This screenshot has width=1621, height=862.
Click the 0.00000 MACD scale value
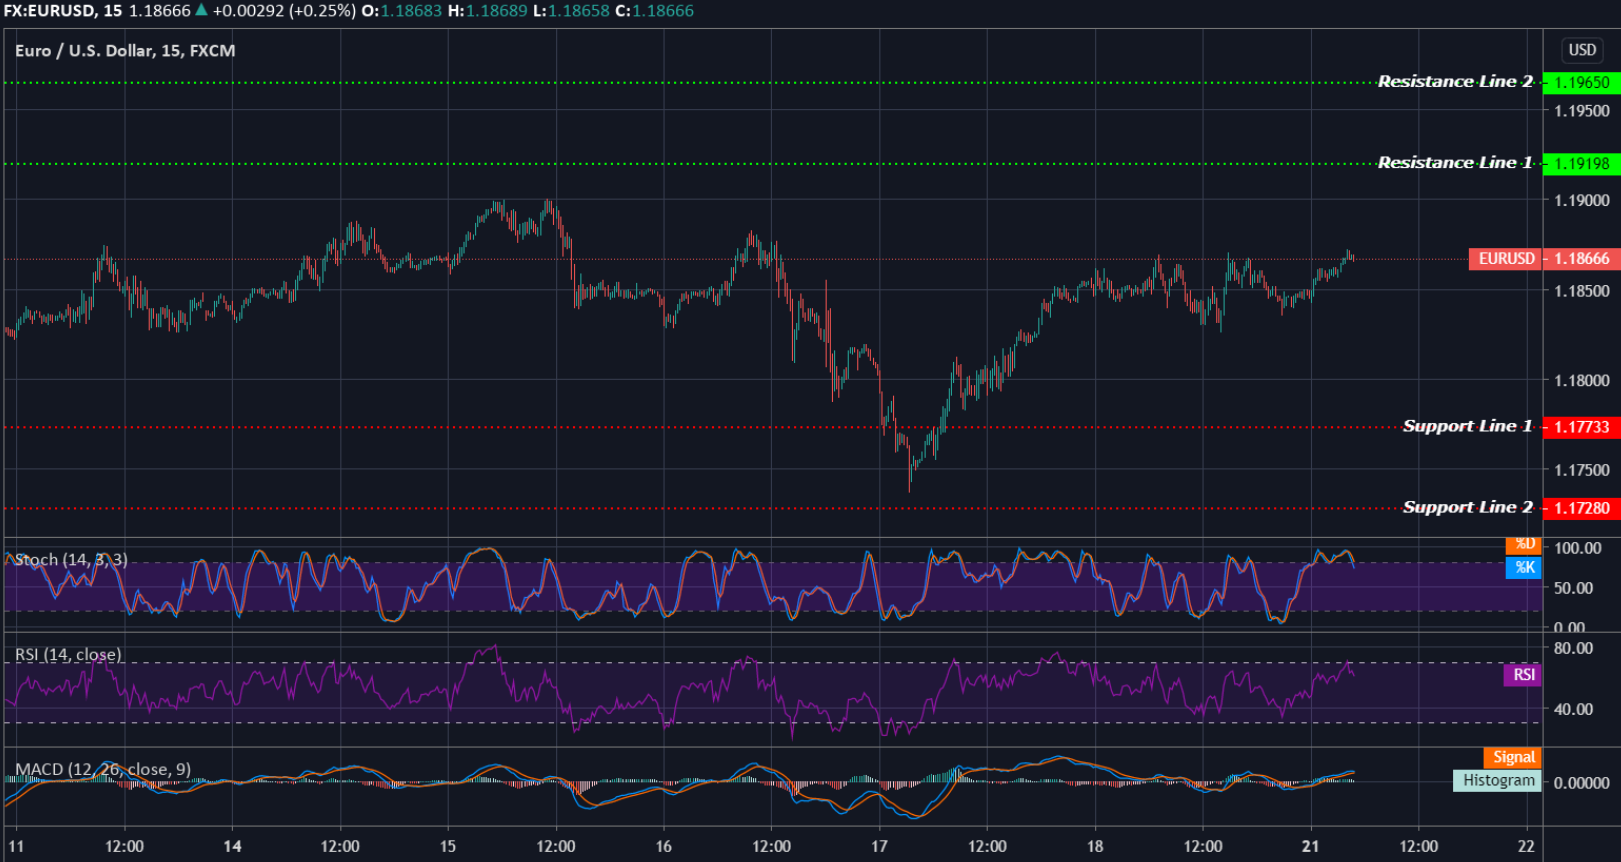(1582, 783)
